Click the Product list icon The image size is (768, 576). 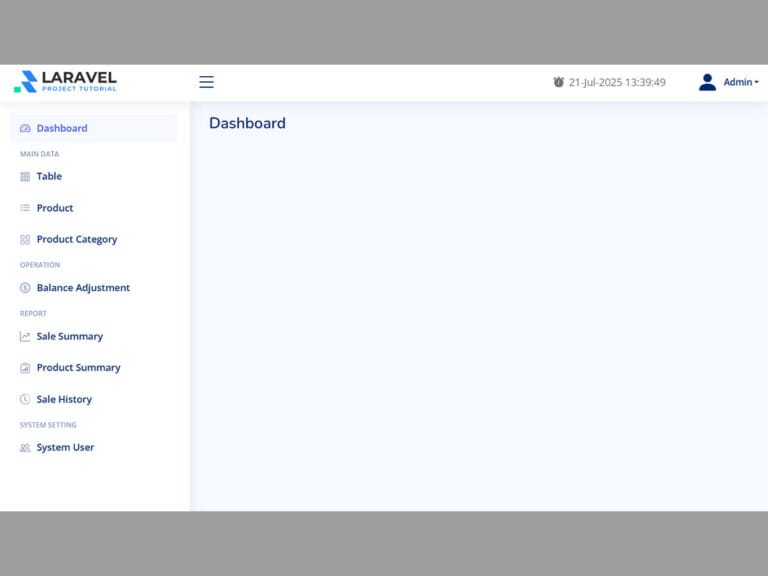[x=25, y=208]
